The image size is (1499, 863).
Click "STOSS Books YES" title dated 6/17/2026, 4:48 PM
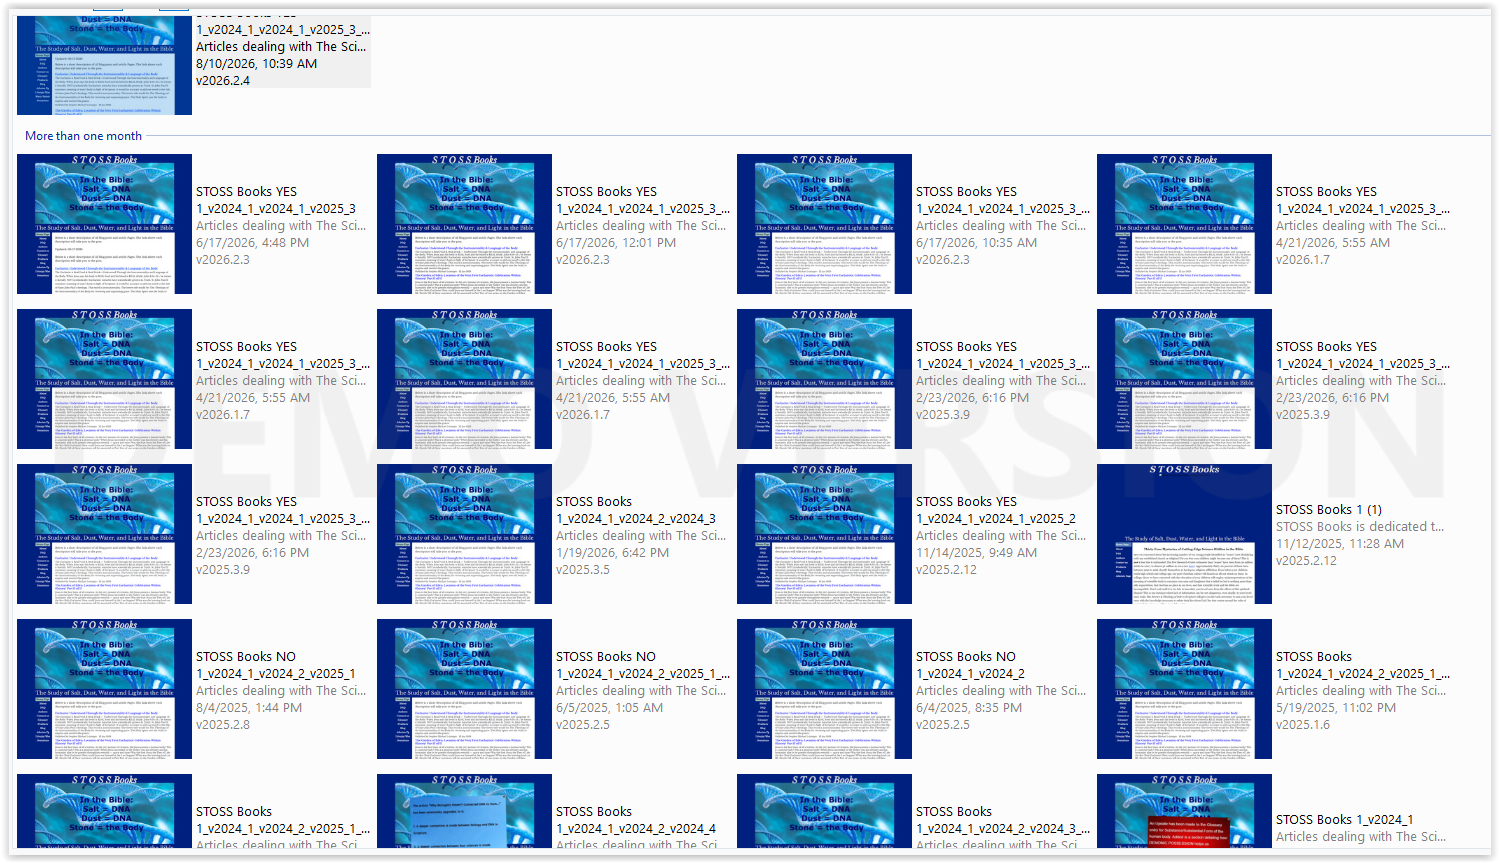click(x=246, y=191)
